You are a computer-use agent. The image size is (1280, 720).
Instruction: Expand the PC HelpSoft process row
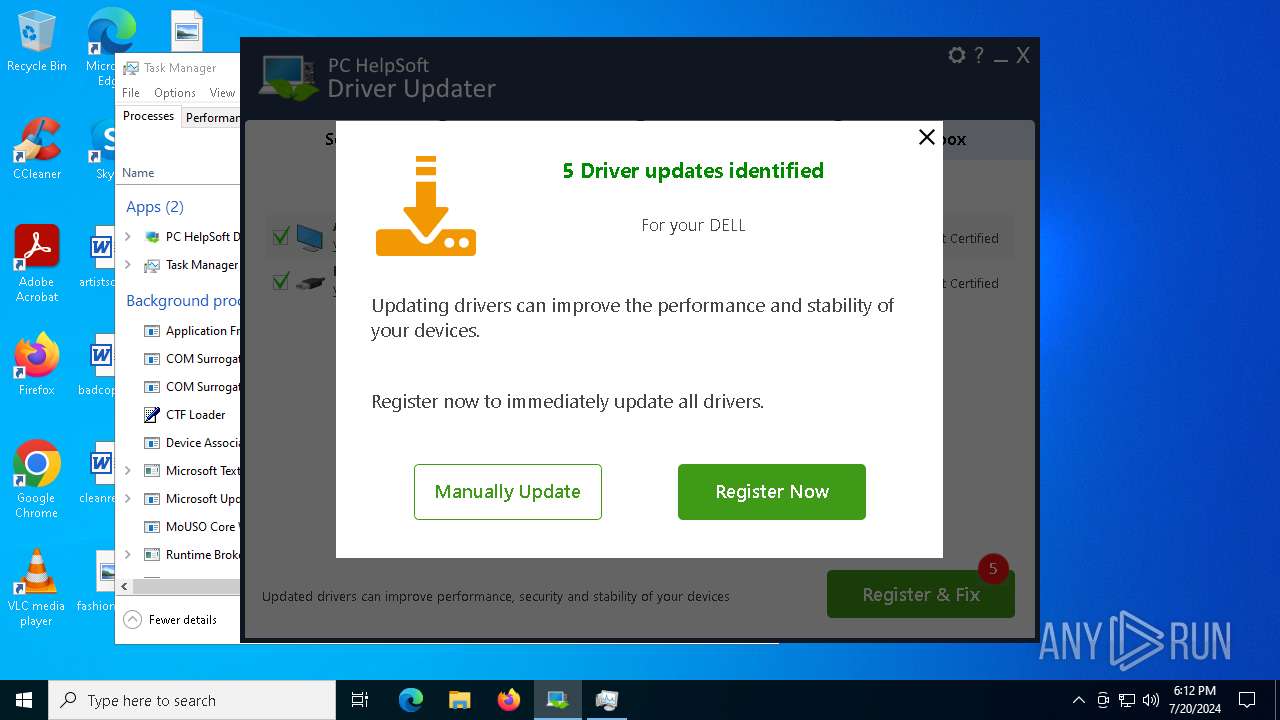(128, 237)
